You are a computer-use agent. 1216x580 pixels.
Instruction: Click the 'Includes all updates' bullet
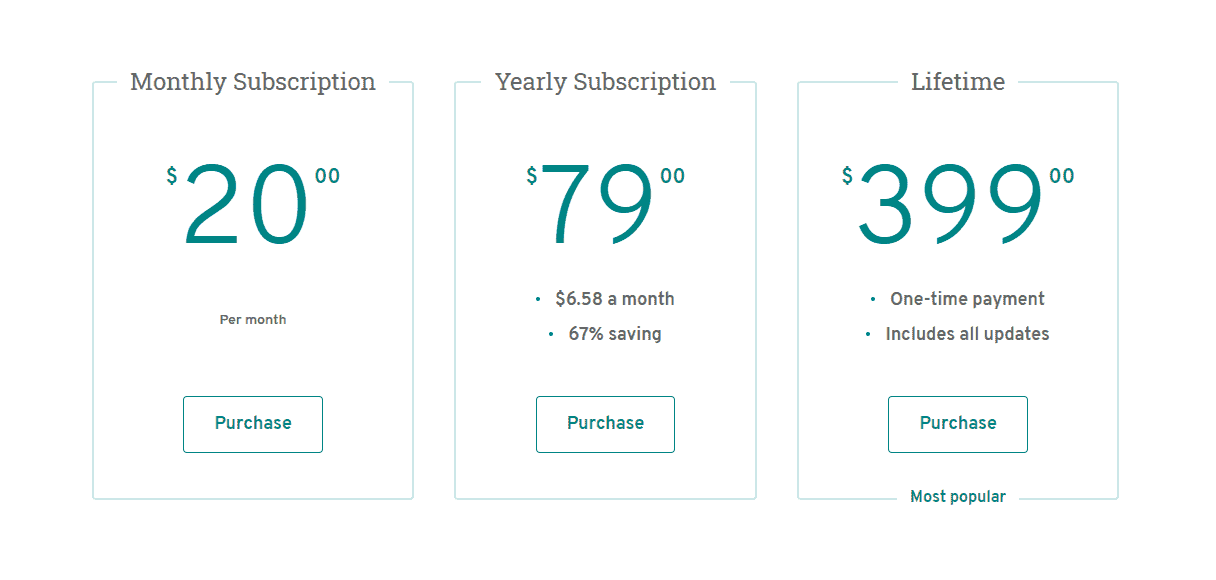click(x=967, y=334)
